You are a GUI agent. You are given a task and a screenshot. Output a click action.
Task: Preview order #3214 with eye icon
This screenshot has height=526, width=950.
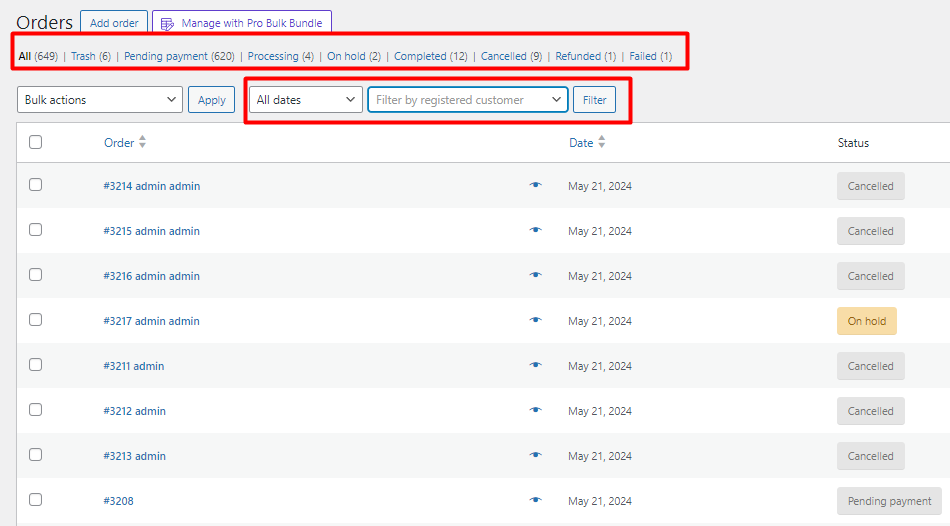[x=535, y=185]
